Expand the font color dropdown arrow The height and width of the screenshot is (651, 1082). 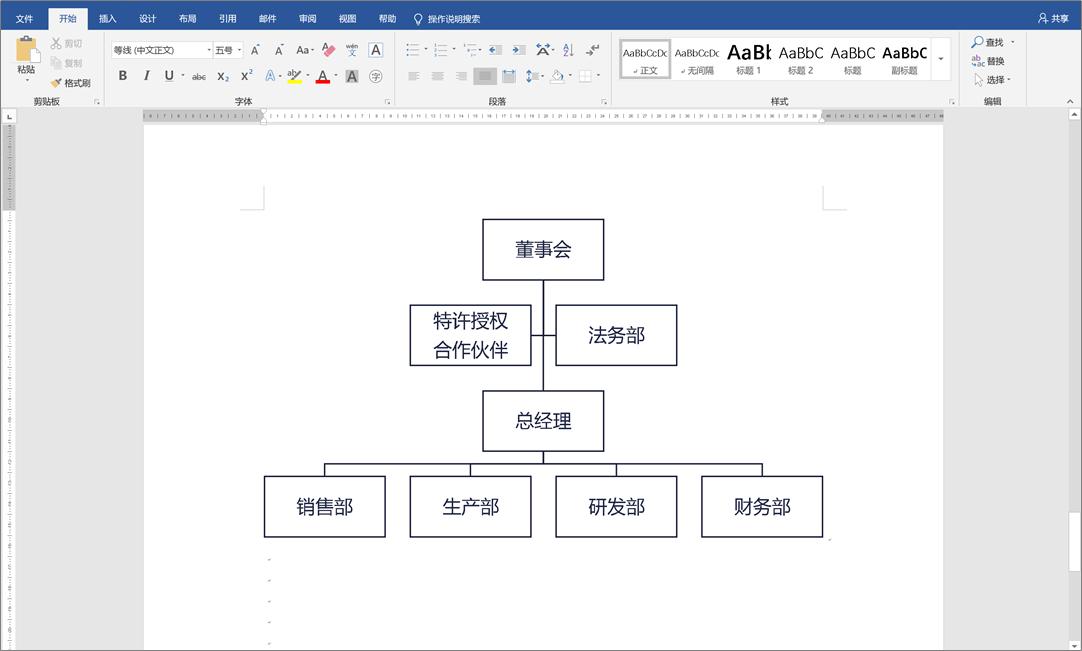334,76
